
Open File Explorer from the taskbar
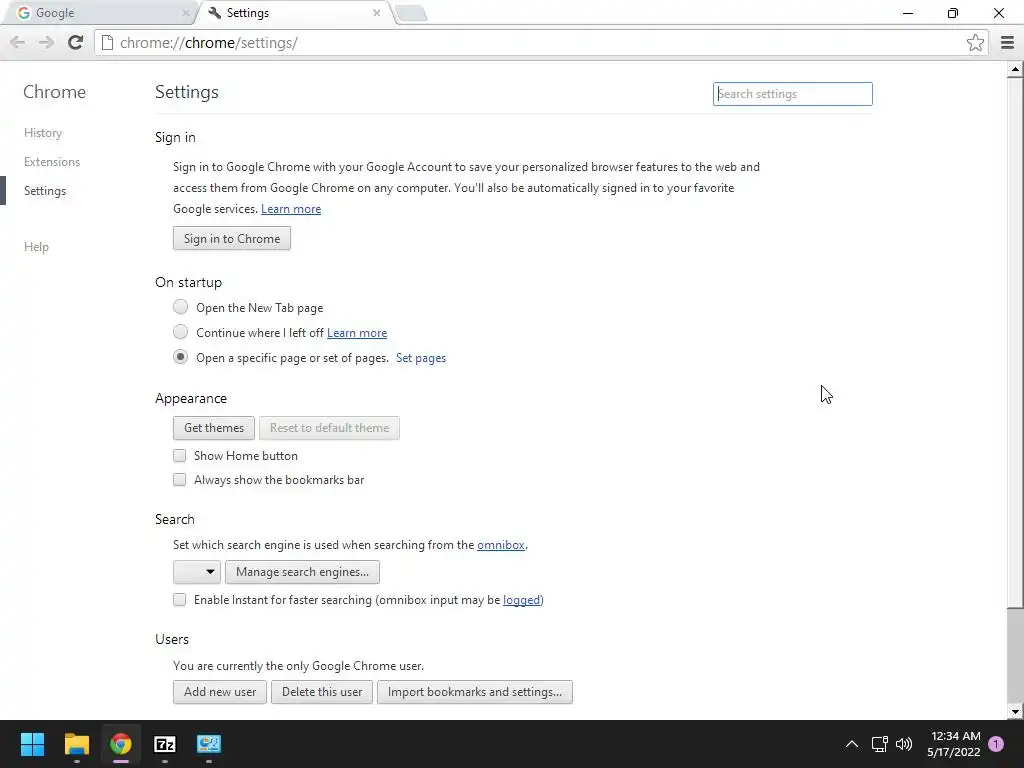(x=76, y=744)
